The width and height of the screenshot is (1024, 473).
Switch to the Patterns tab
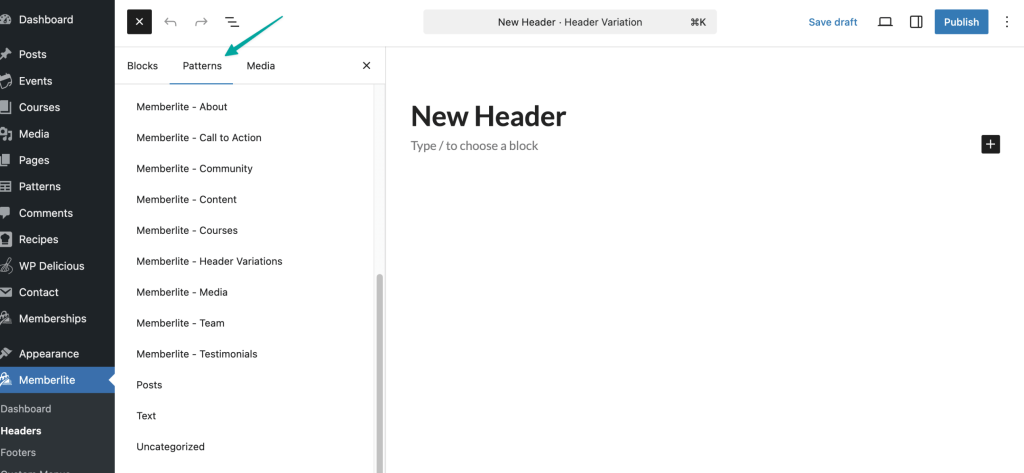202,65
